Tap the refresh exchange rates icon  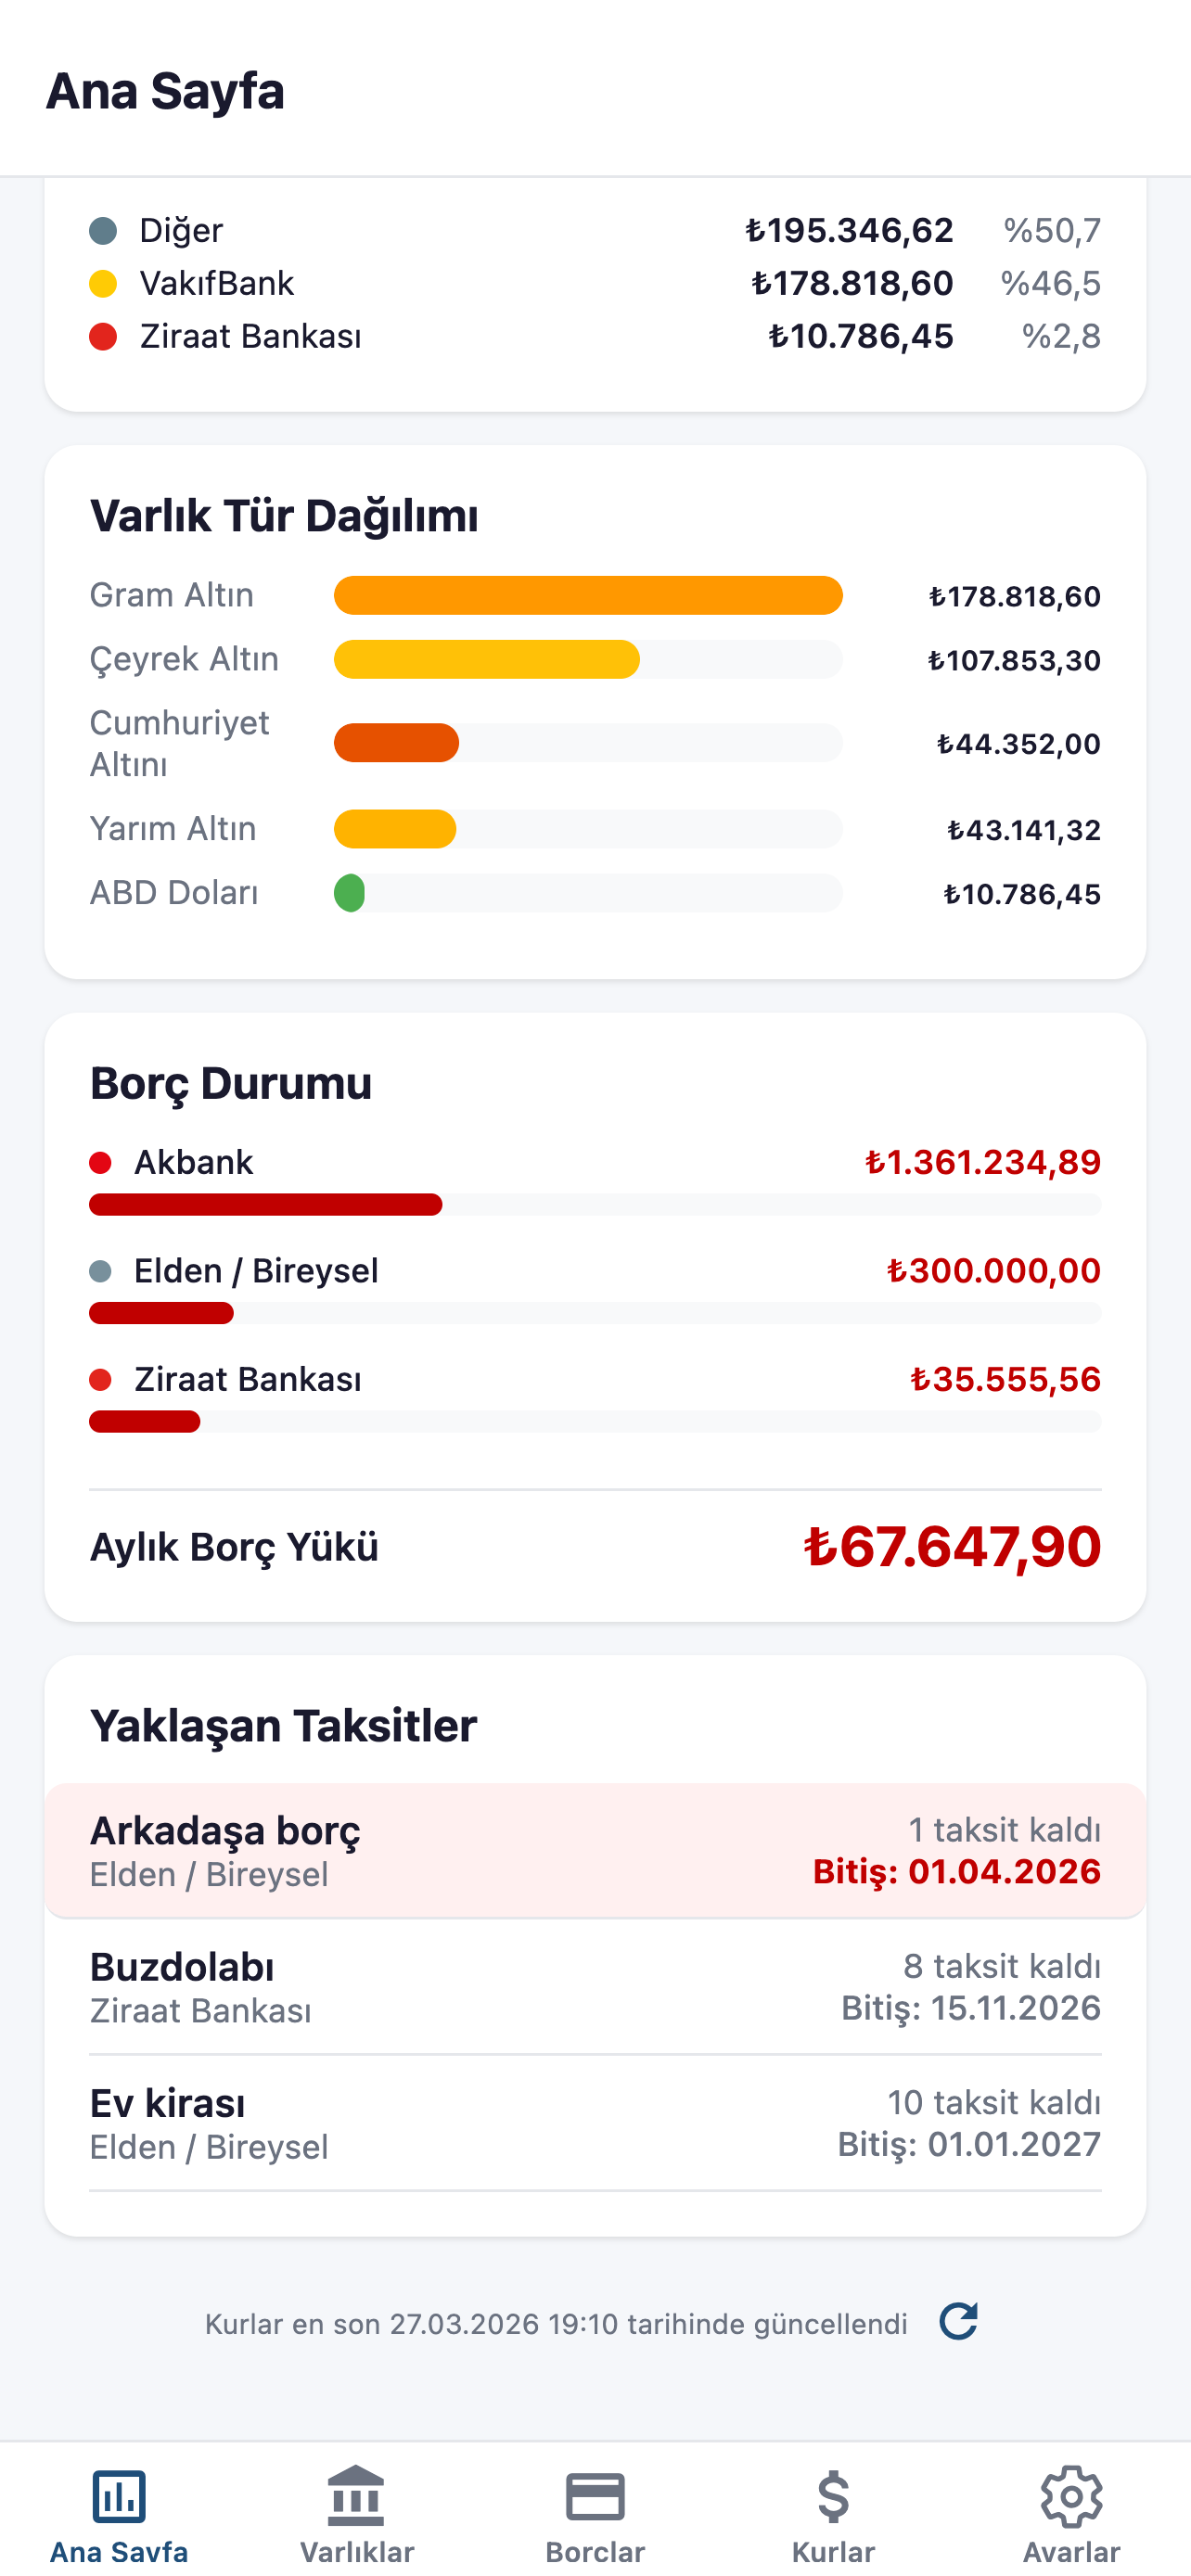958,2321
